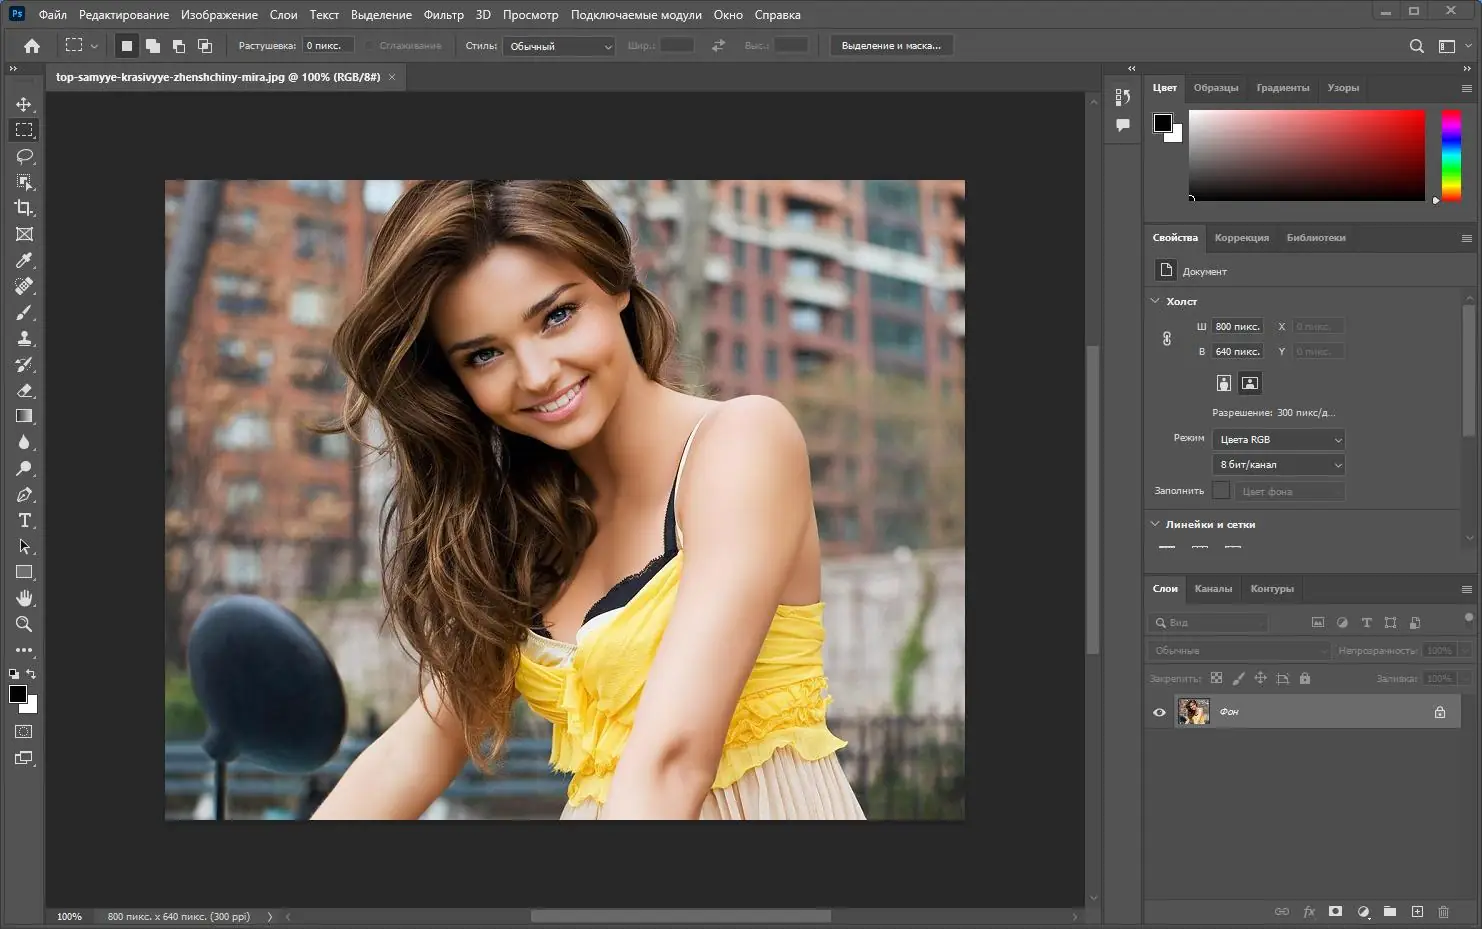
Task: Activate the Crop tool
Action: (24, 208)
